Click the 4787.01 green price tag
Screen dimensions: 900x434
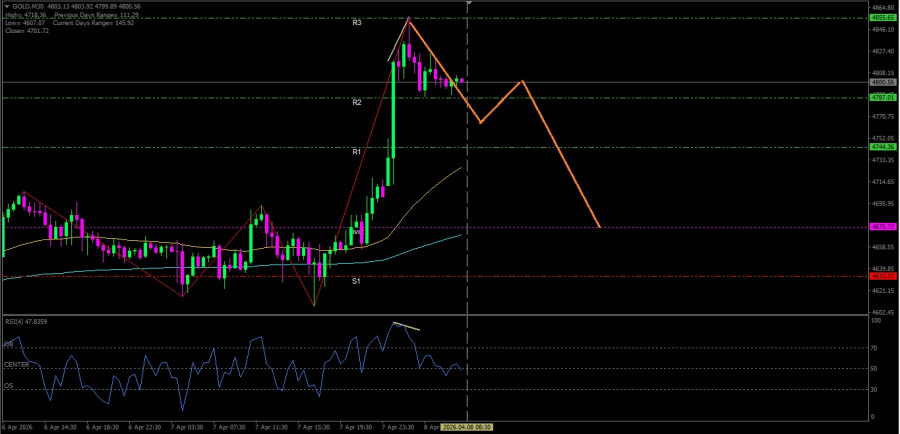click(x=883, y=98)
